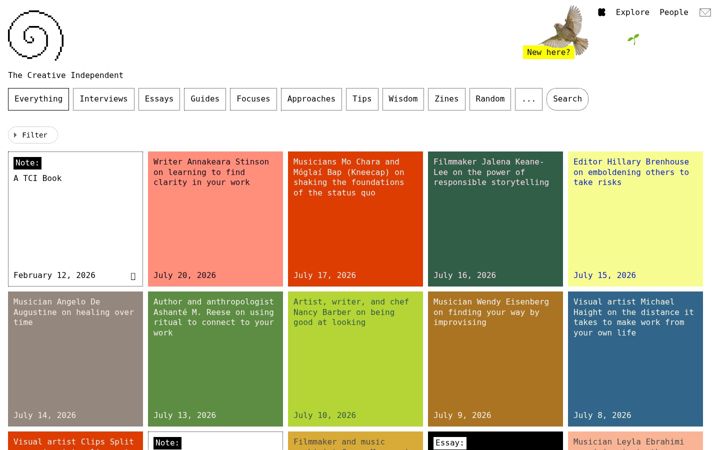Click the 'Note:' label above A TCI Book
720x450 pixels.
[x=27, y=163]
